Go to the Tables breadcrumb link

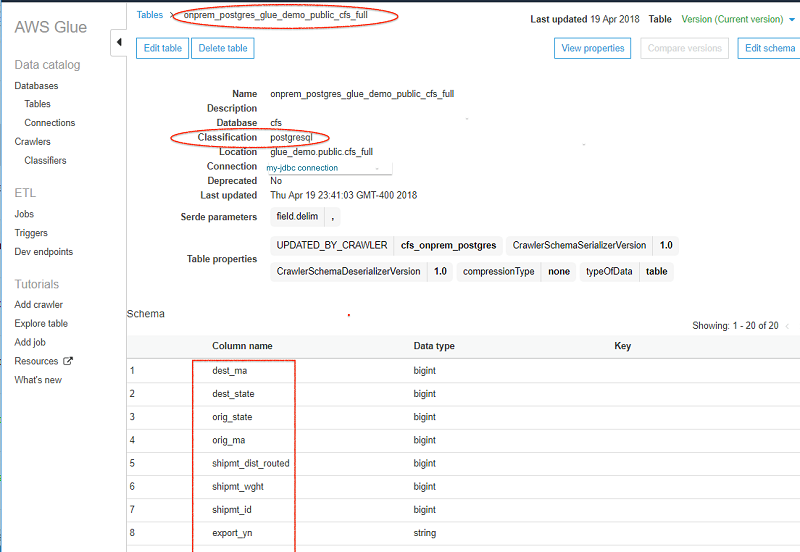click(149, 15)
